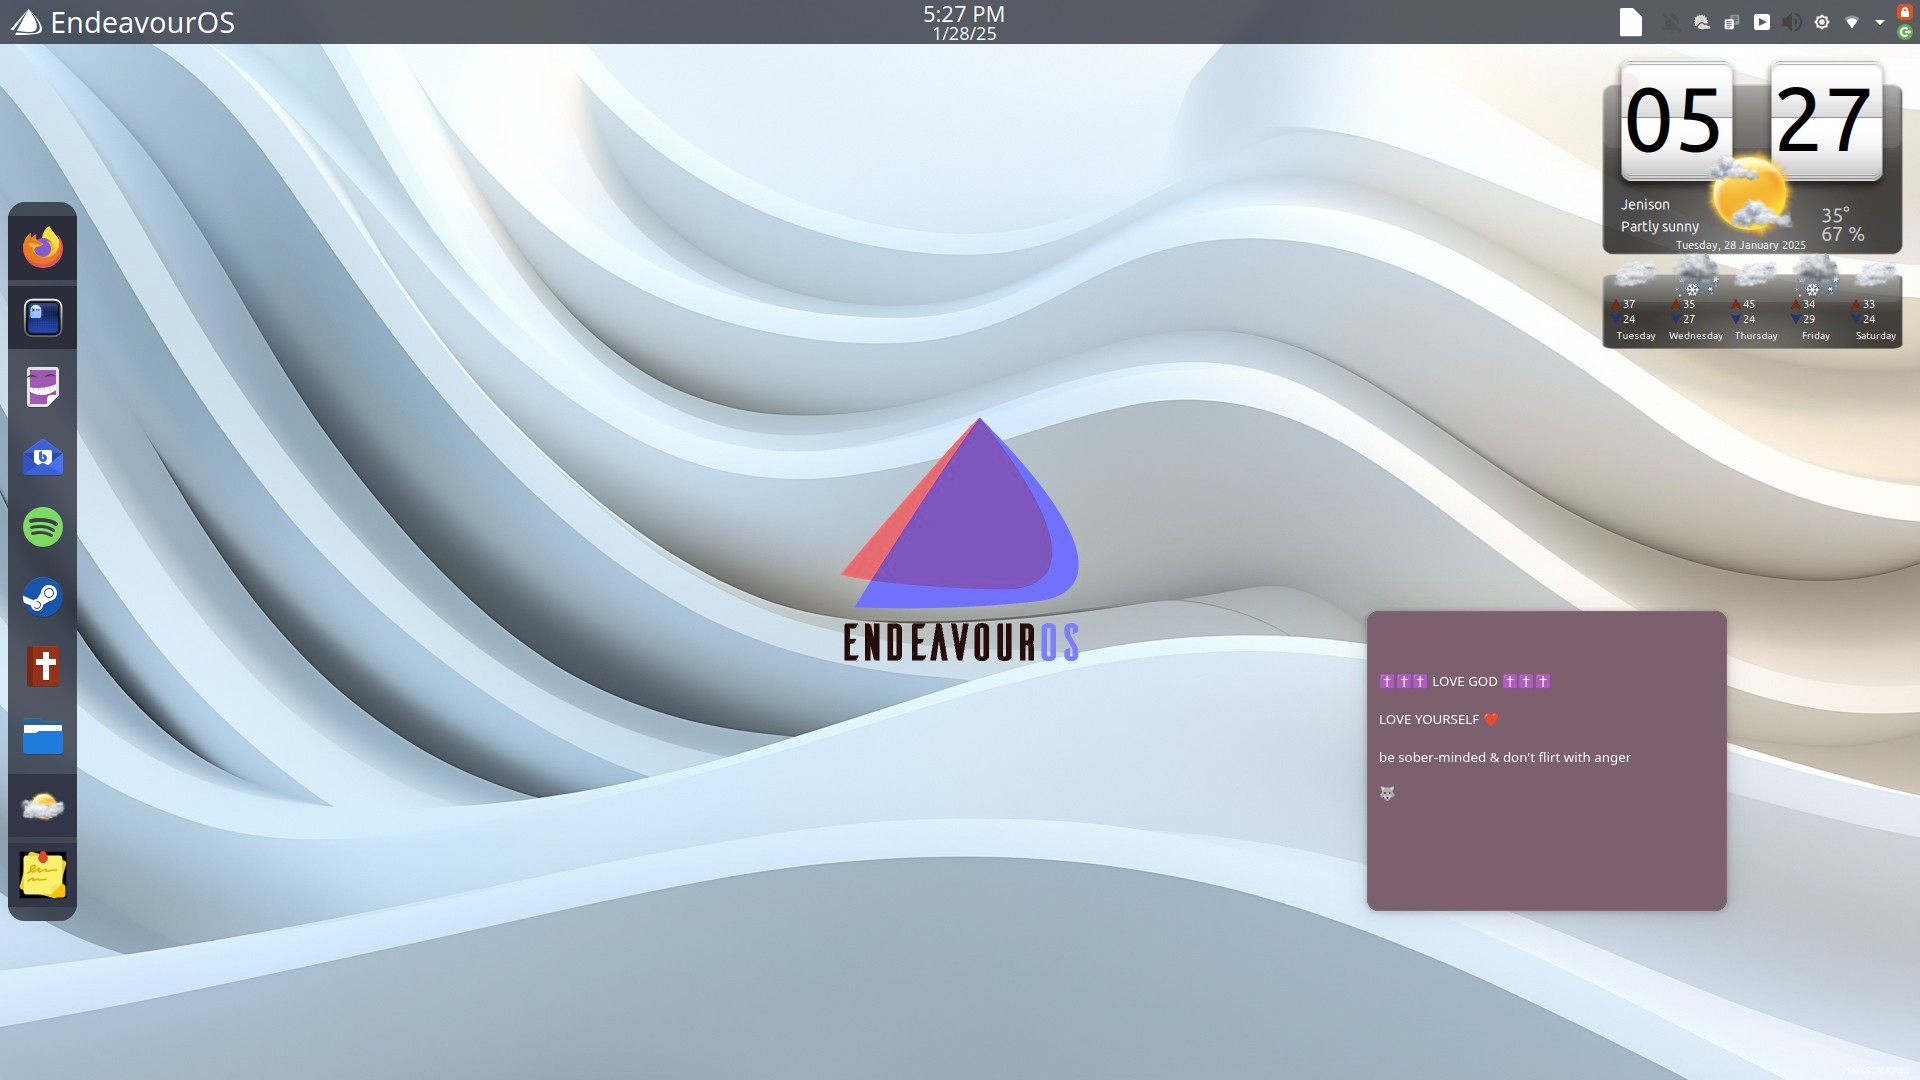Click the 67 % humidity value
This screenshot has height=1080, width=1920.
1843,234
